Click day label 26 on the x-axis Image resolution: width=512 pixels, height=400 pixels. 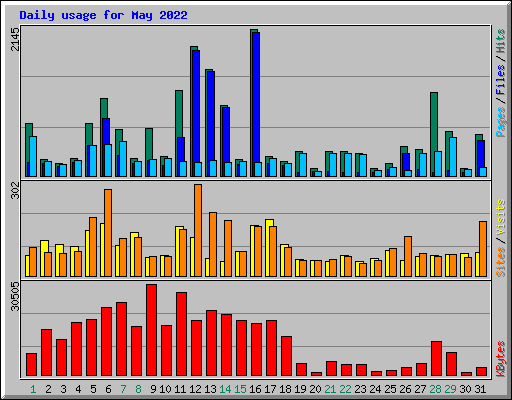pos(405,389)
